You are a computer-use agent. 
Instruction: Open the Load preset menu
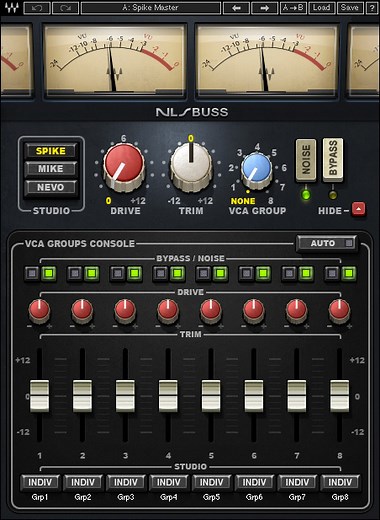[x=322, y=8]
